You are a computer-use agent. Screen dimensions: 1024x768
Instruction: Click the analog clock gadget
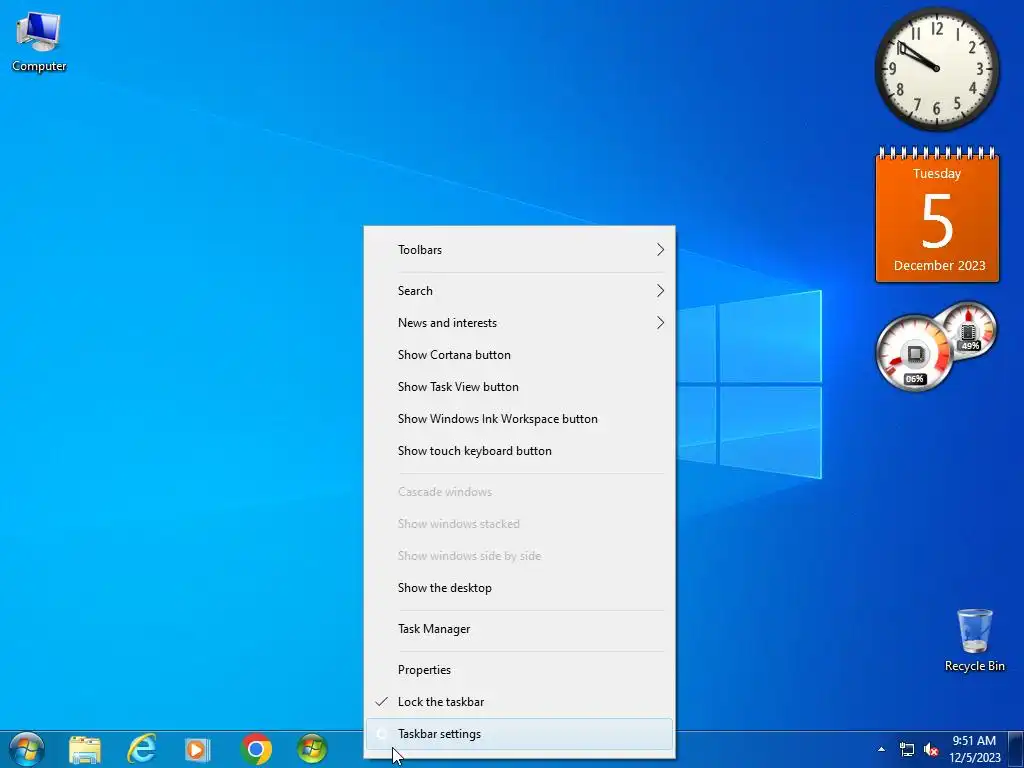pos(937,69)
